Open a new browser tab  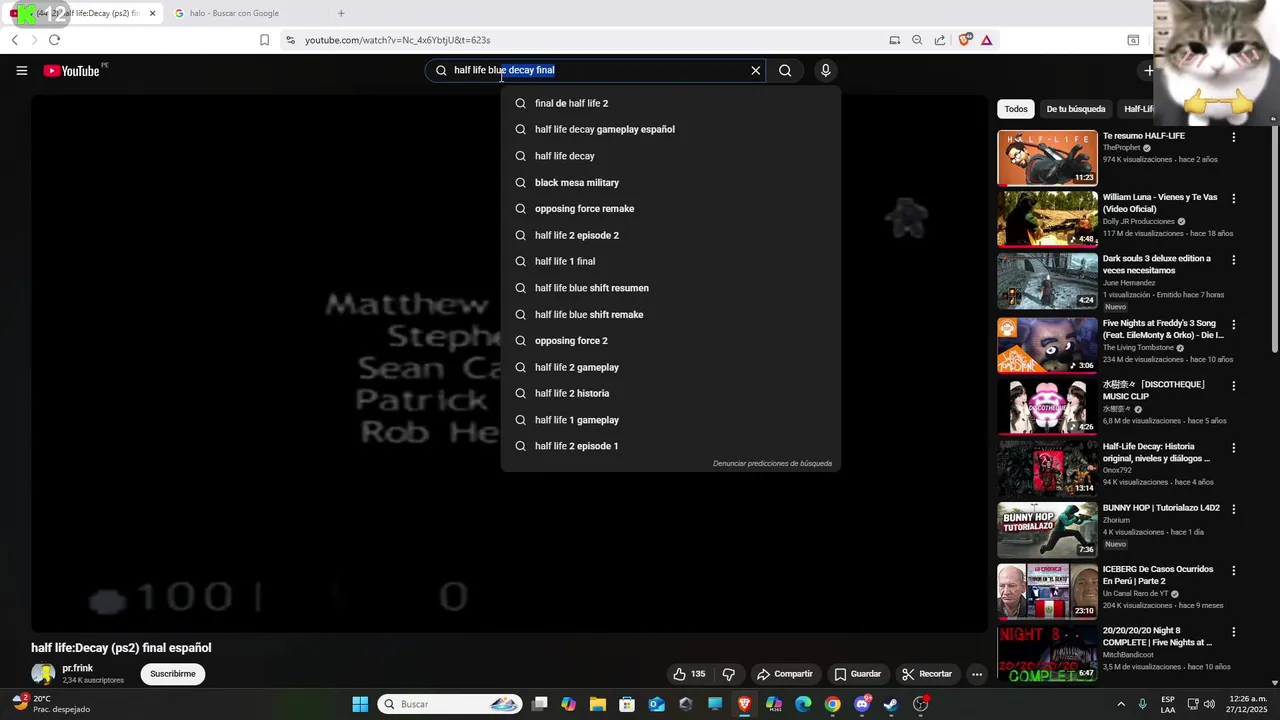coord(341,13)
